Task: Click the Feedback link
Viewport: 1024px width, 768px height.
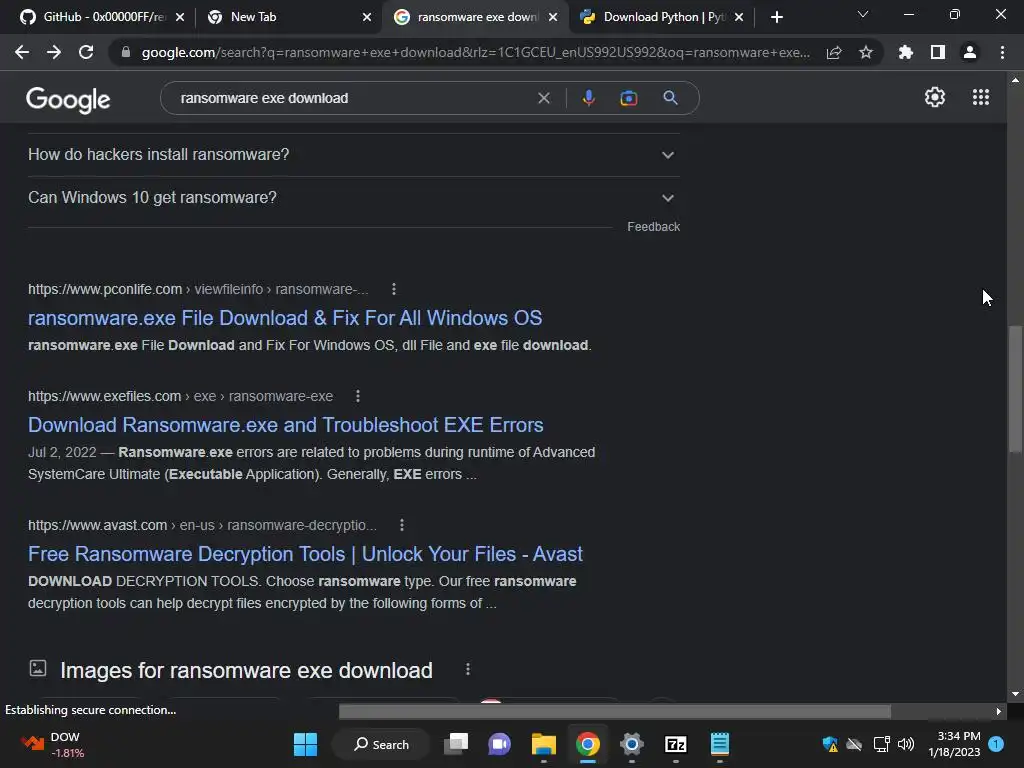Action: tap(653, 227)
